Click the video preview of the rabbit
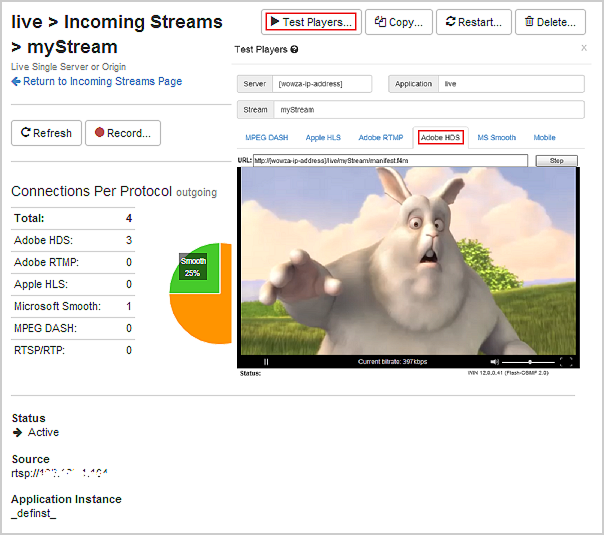 [408, 261]
